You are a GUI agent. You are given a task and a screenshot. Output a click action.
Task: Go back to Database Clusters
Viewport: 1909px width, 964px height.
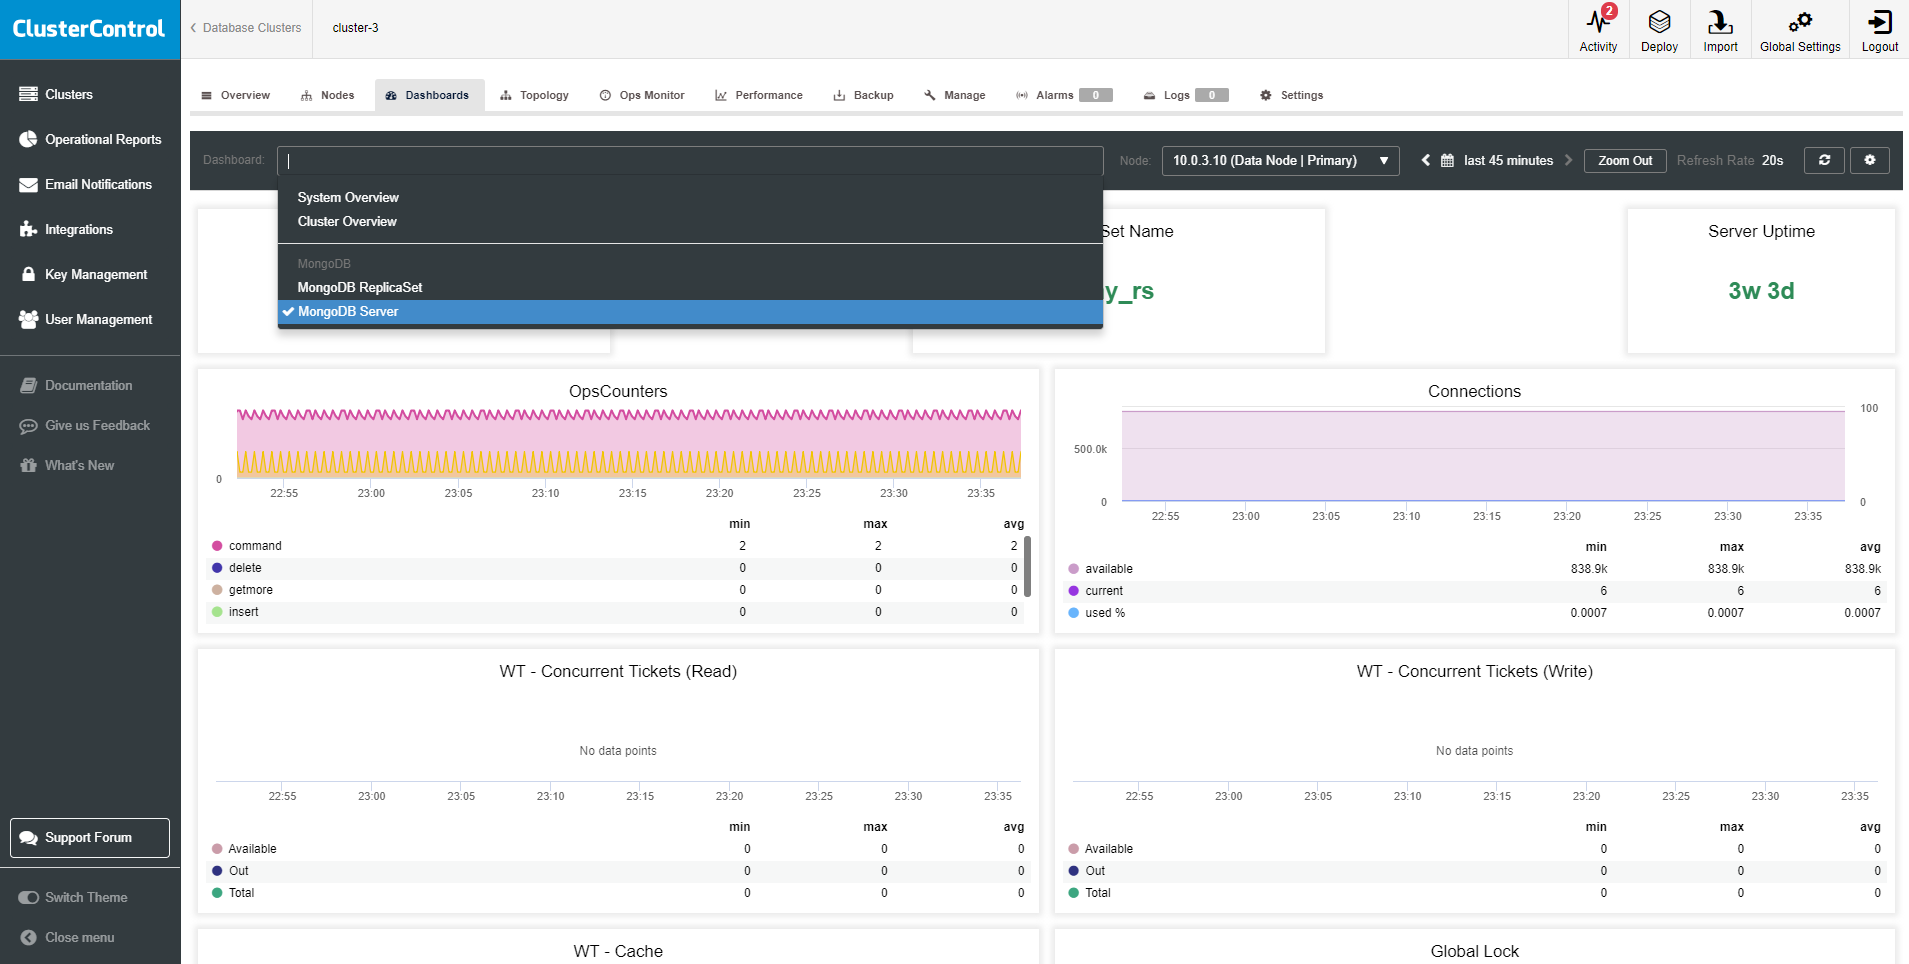click(x=246, y=28)
